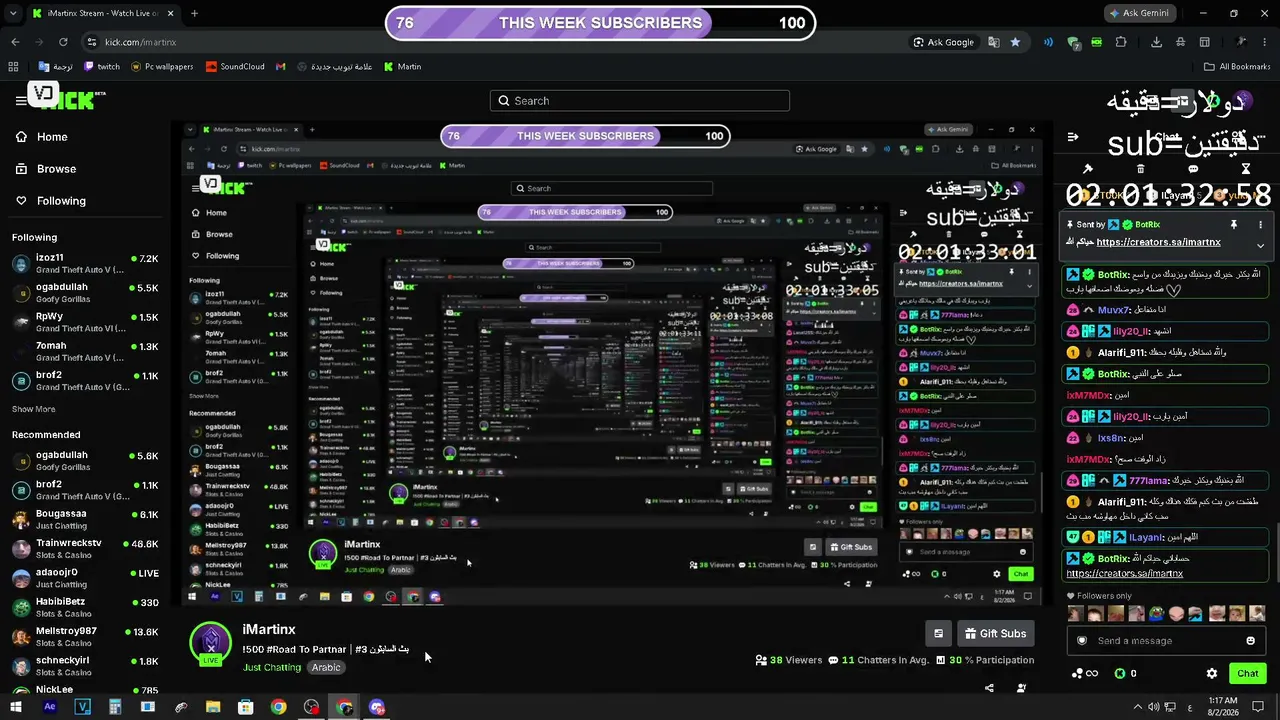Open Trainwreckstv in Recommended list
The width and height of the screenshot is (1280, 720).
click(85, 548)
